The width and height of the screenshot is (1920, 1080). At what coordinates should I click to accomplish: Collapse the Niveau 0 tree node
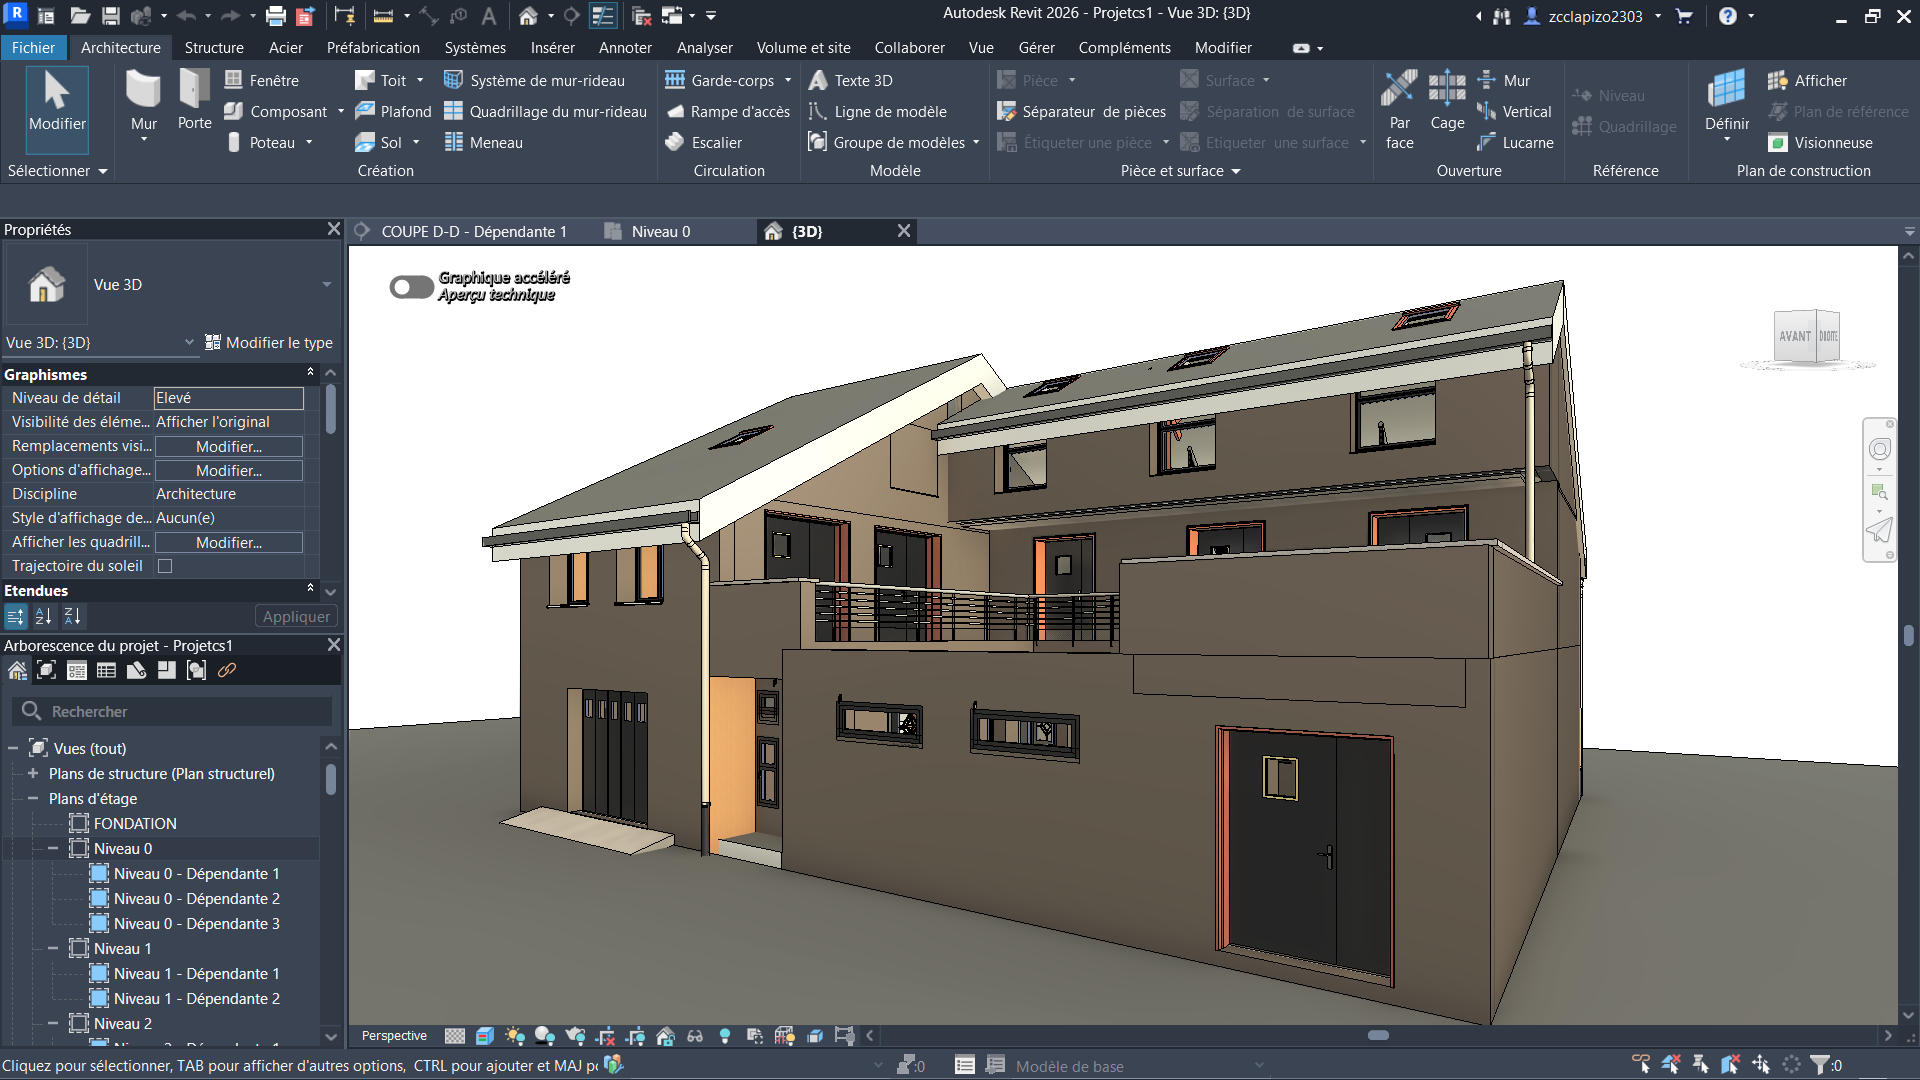click(53, 849)
